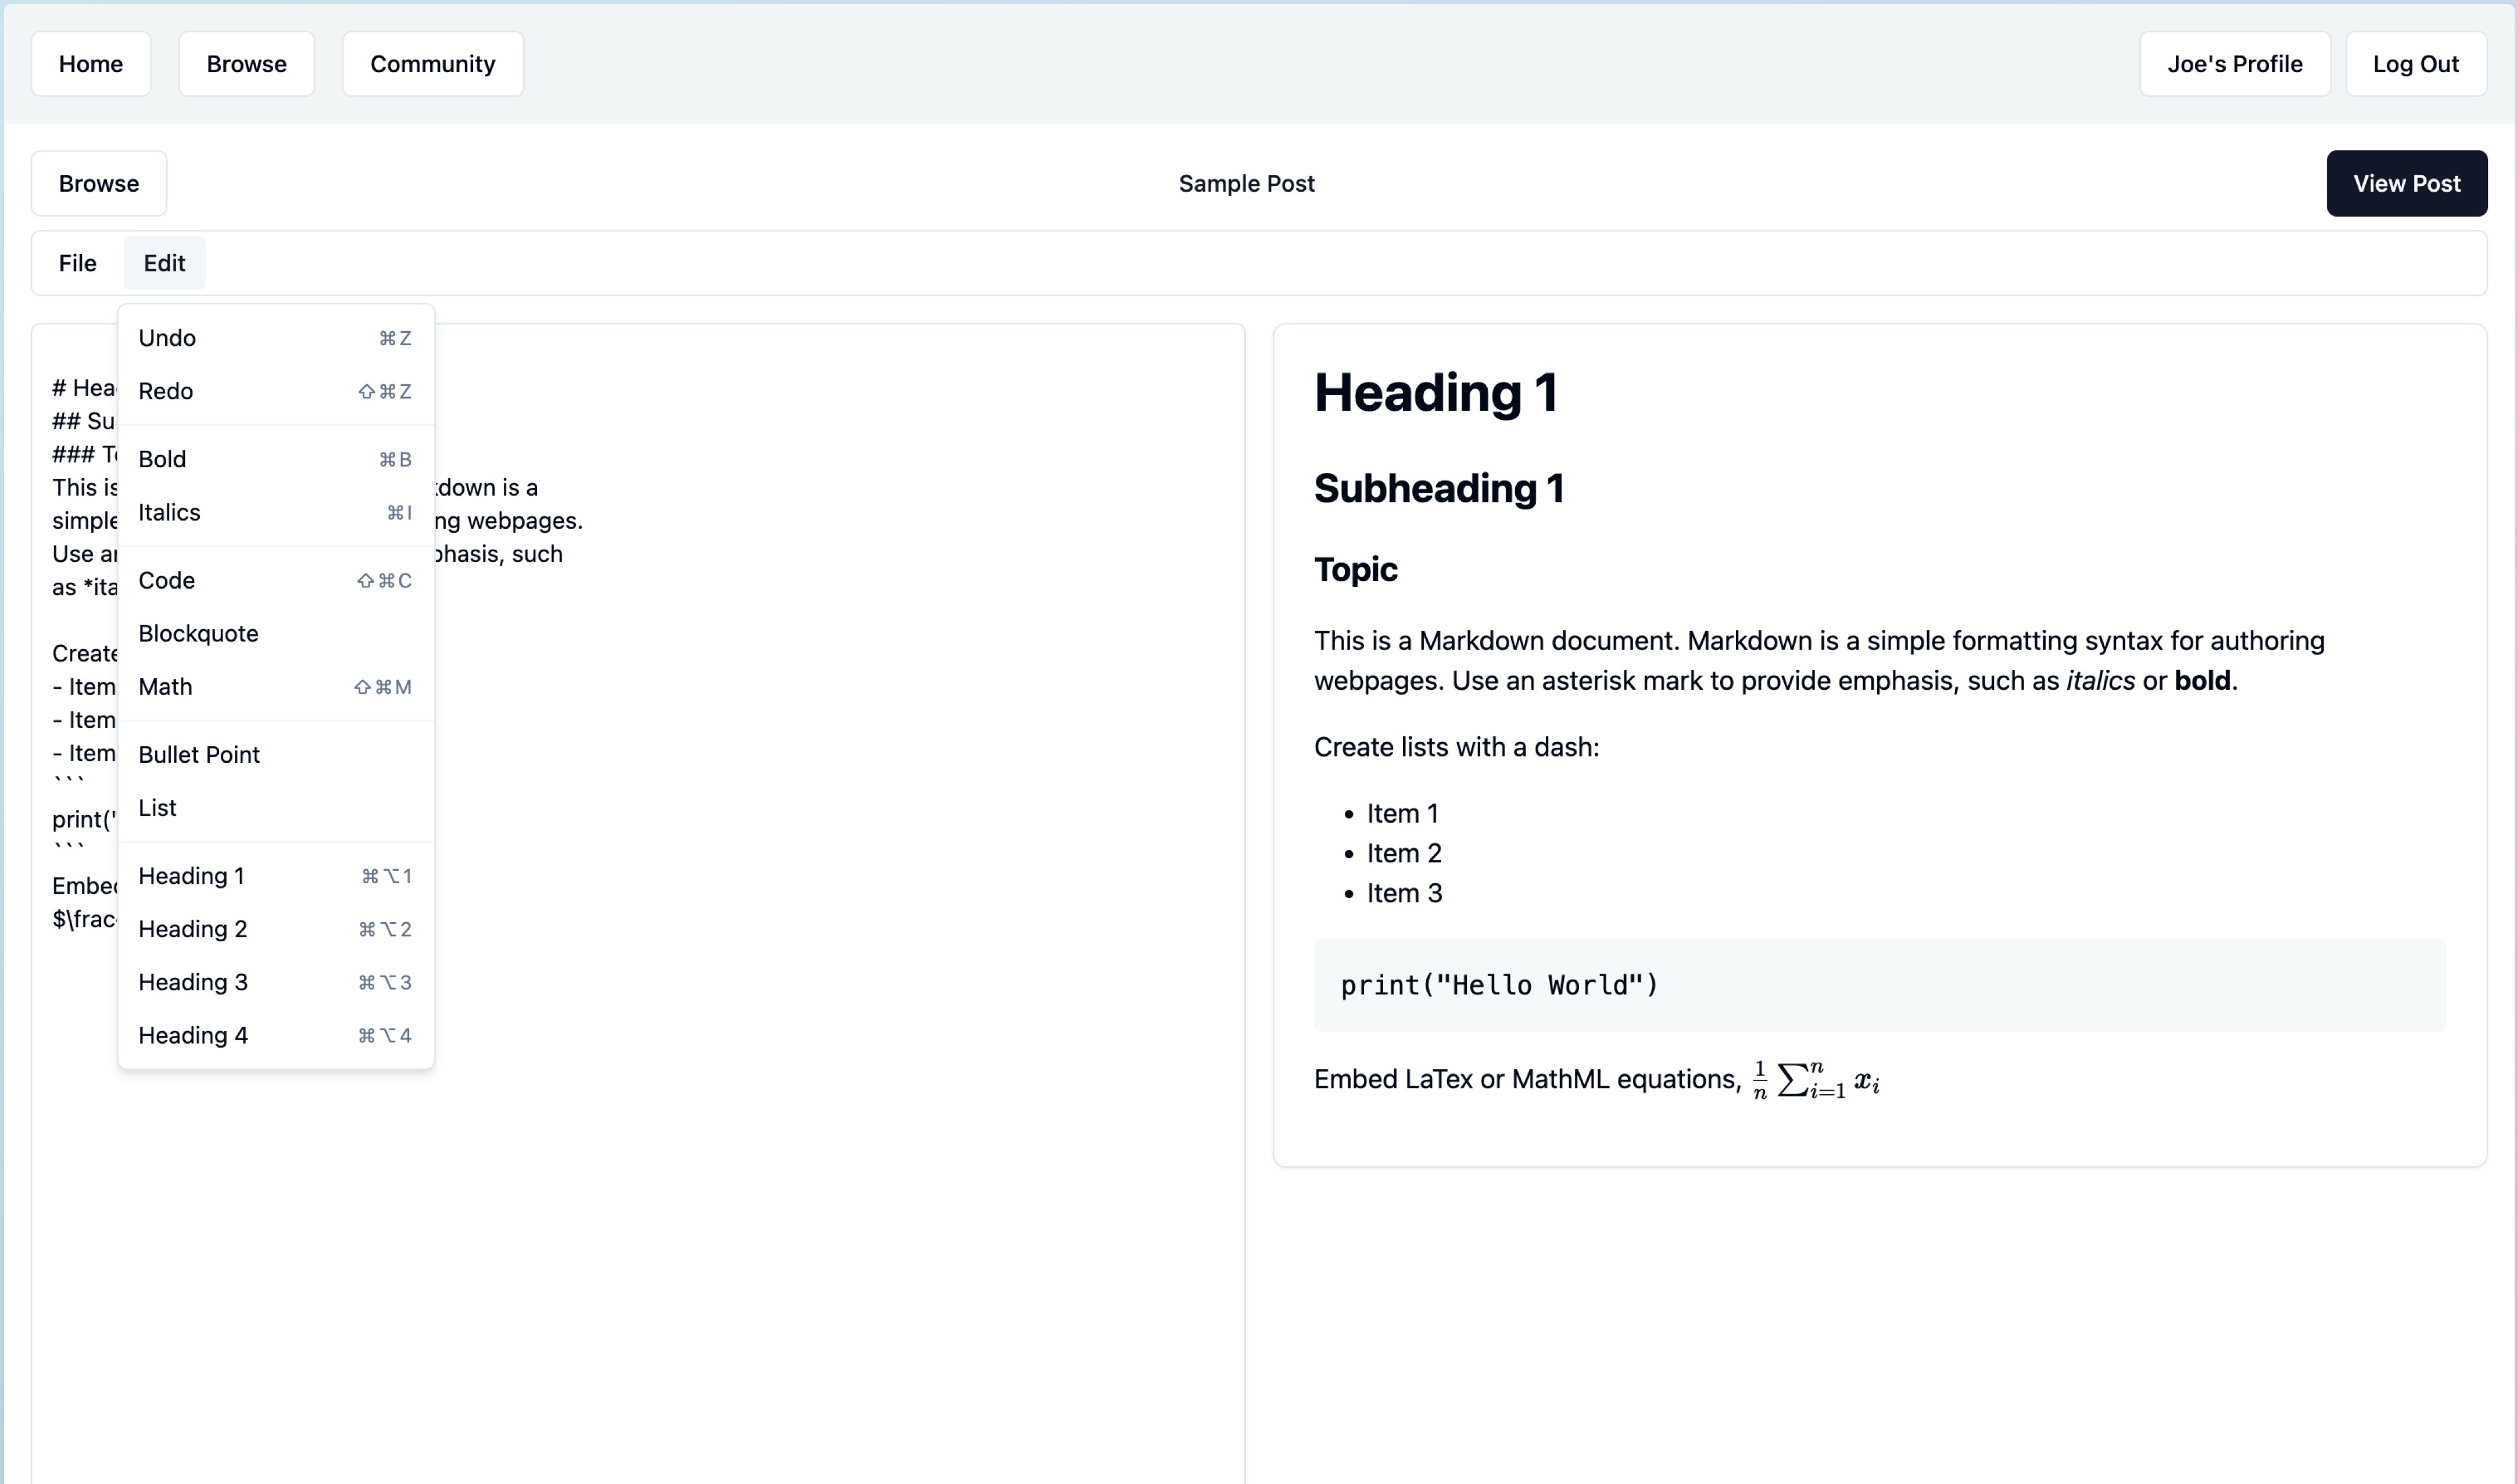2517x1484 pixels.
Task: Click the large Heading 1 title in preview
Action: tap(1435, 392)
